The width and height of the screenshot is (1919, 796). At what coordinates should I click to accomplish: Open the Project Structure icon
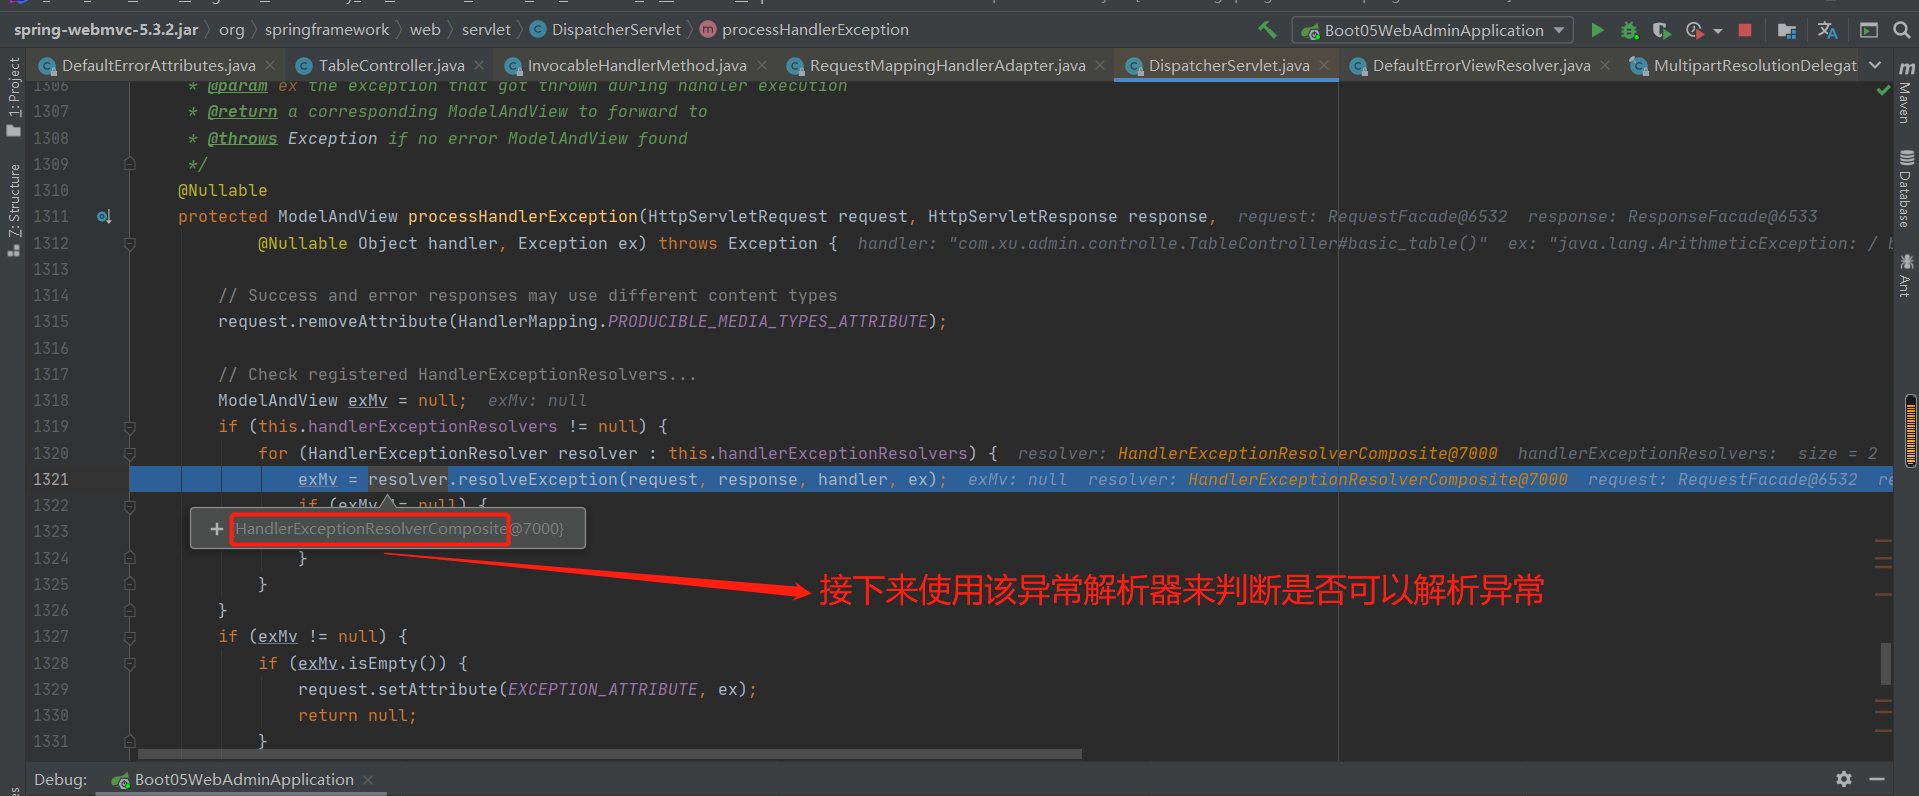[x=1787, y=30]
